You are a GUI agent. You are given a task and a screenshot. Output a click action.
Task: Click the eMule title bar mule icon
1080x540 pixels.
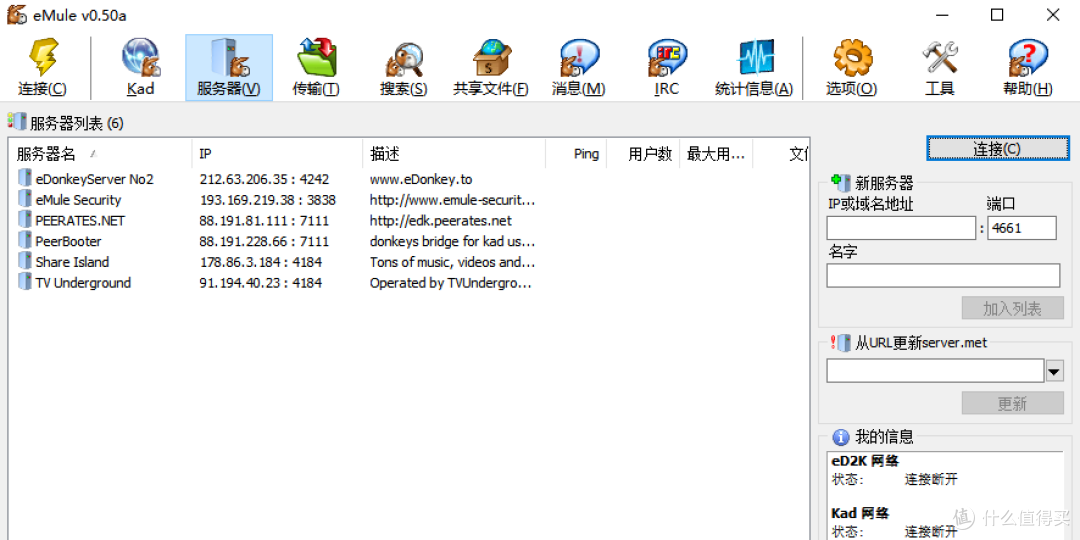(x=17, y=14)
